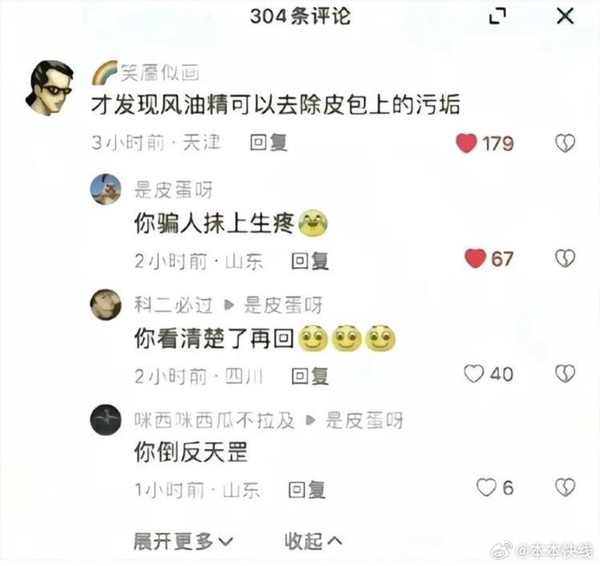Open 咪西咪西瓜不拉及's dark avatar

[106, 419]
